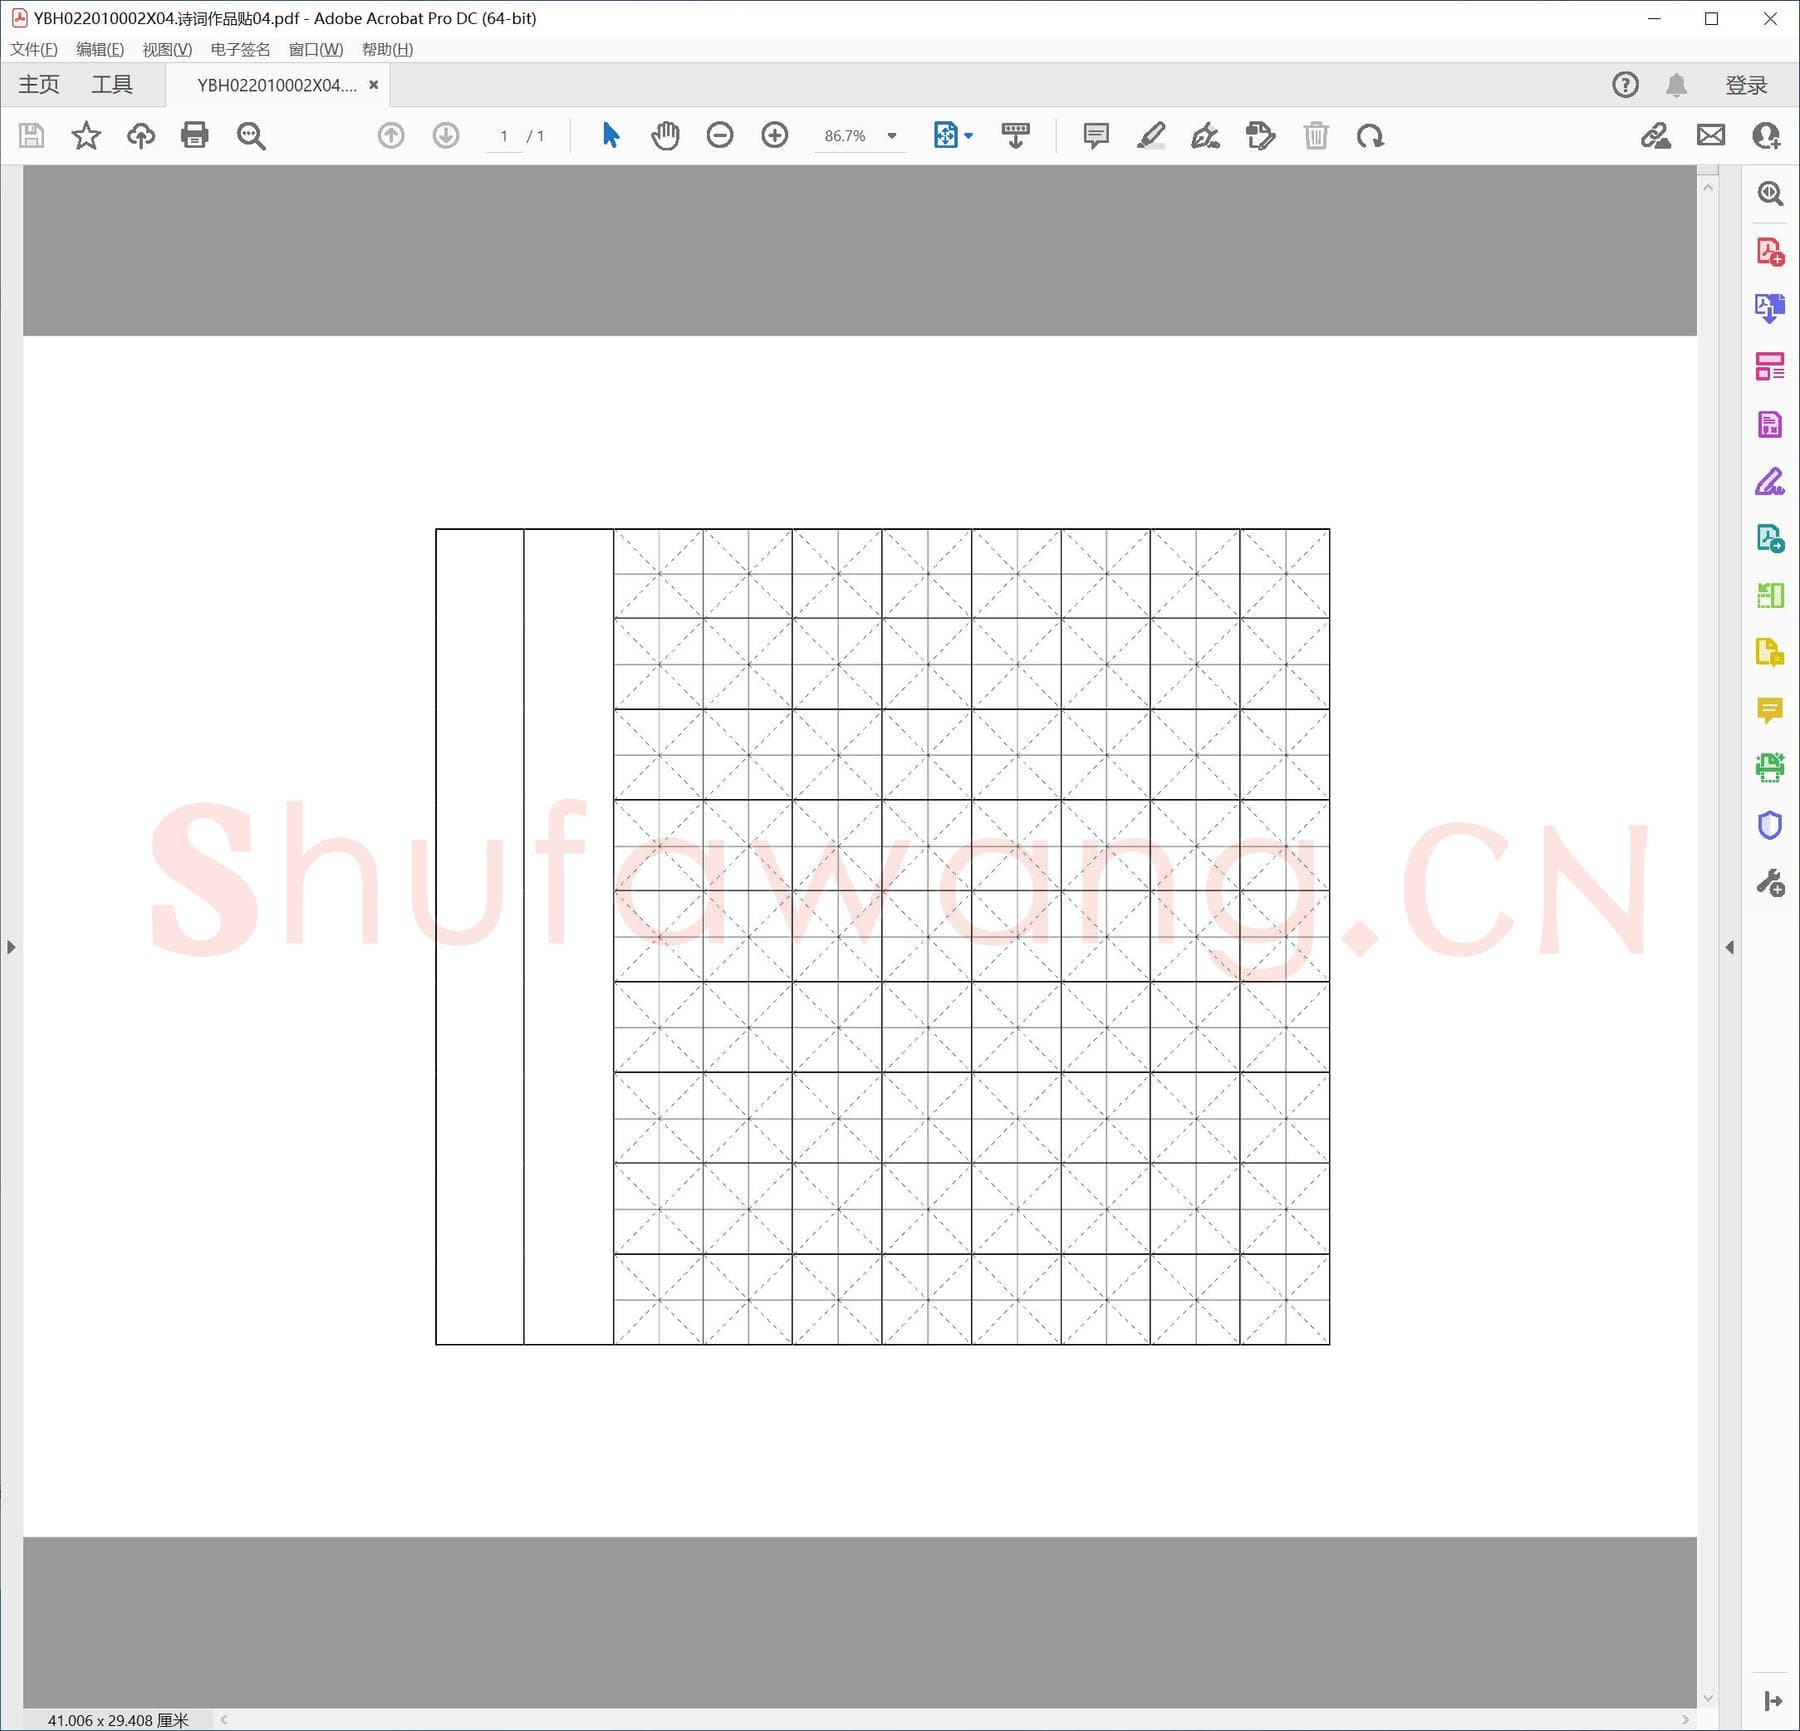The width and height of the screenshot is (1800, 1731).
Task: Open Combine Files teal sidebar tool
Action: pos(1770,539)
